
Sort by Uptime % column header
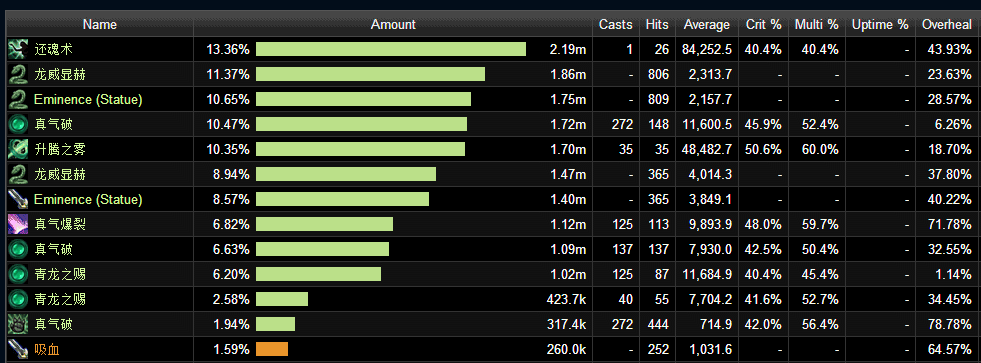[880, 25]
